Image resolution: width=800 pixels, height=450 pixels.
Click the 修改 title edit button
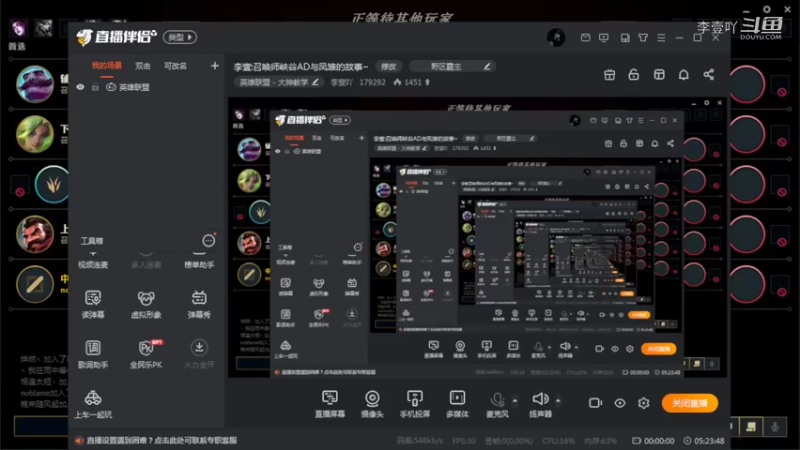tap(388, 66)
